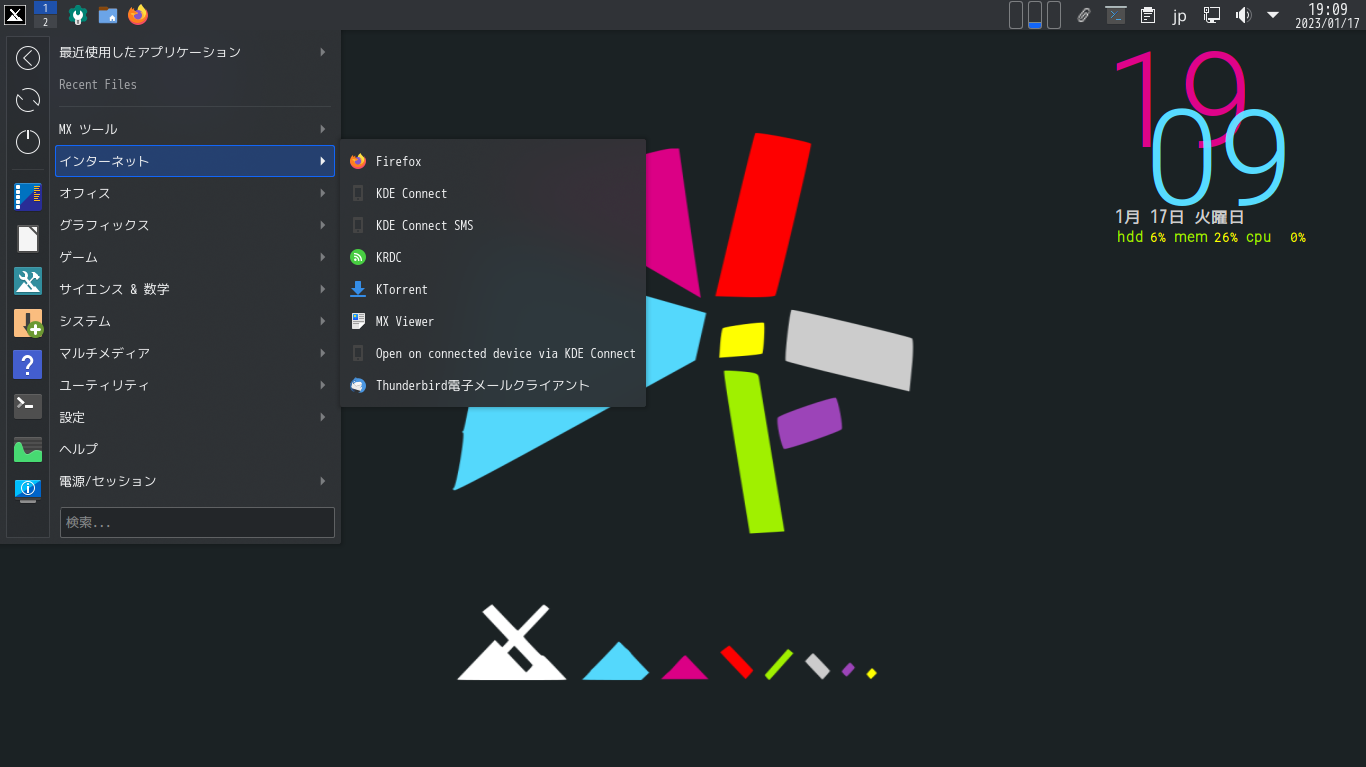Screen dimensions: 1366x767
Task: Open the MX ツール category
Action: pyautogui.click(x=194, y=129)
